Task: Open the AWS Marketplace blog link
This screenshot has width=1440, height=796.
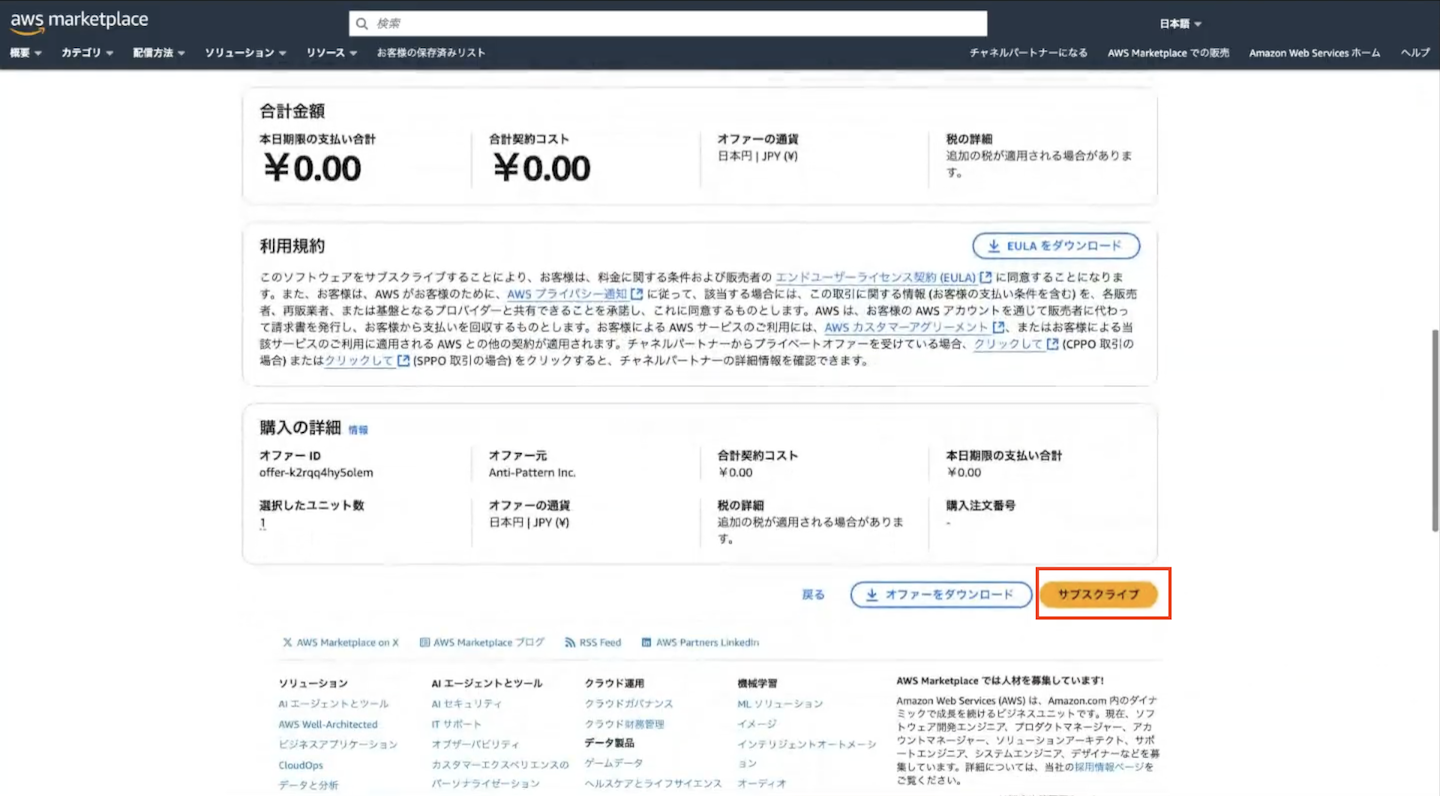Action: tap(482, 643)
